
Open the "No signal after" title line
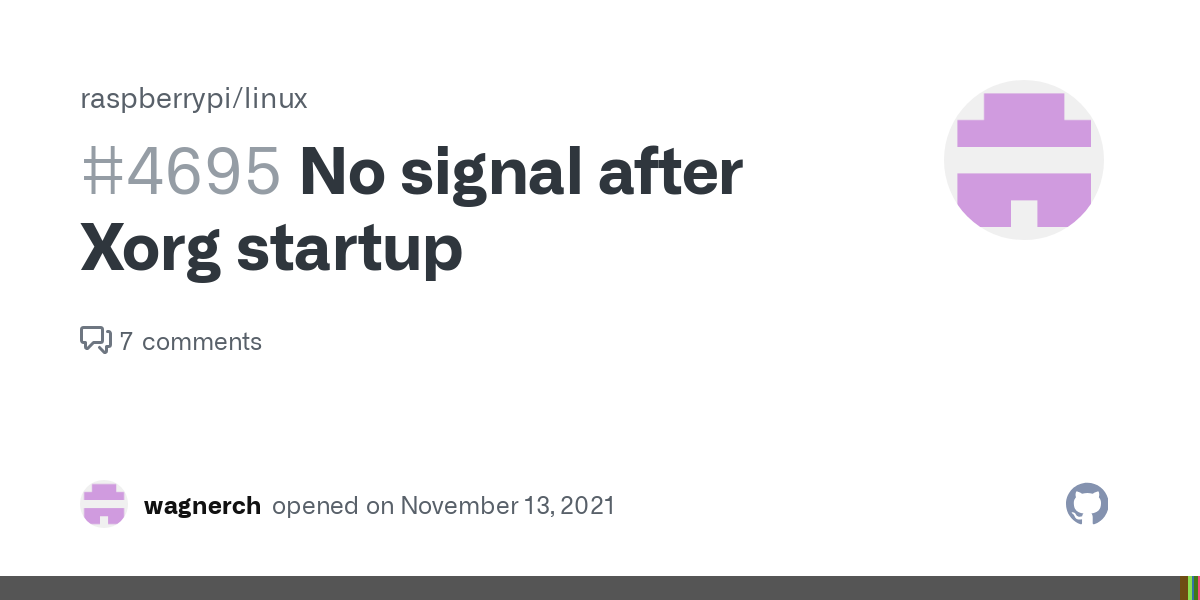521,172
